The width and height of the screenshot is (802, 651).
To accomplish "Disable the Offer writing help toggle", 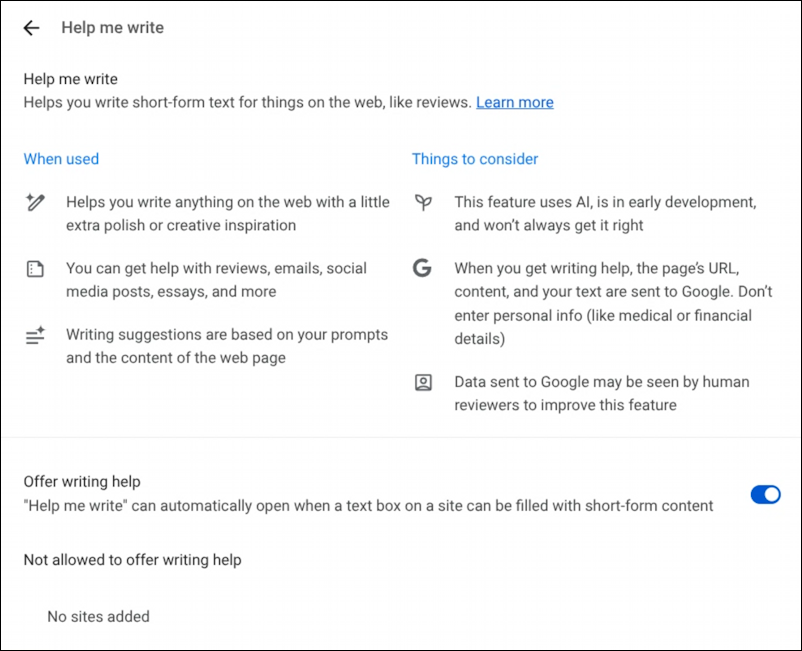I will pyautogui.click(x=765, y=494).
